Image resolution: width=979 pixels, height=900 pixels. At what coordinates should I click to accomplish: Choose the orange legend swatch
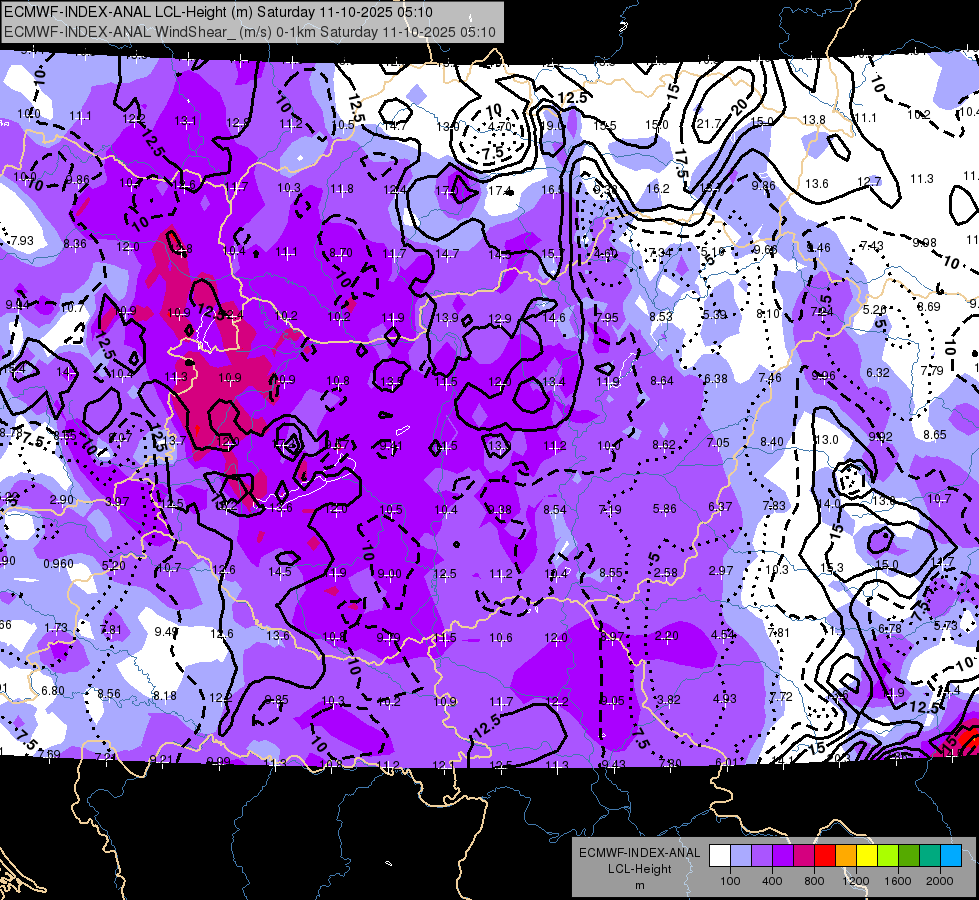(846, 855)
